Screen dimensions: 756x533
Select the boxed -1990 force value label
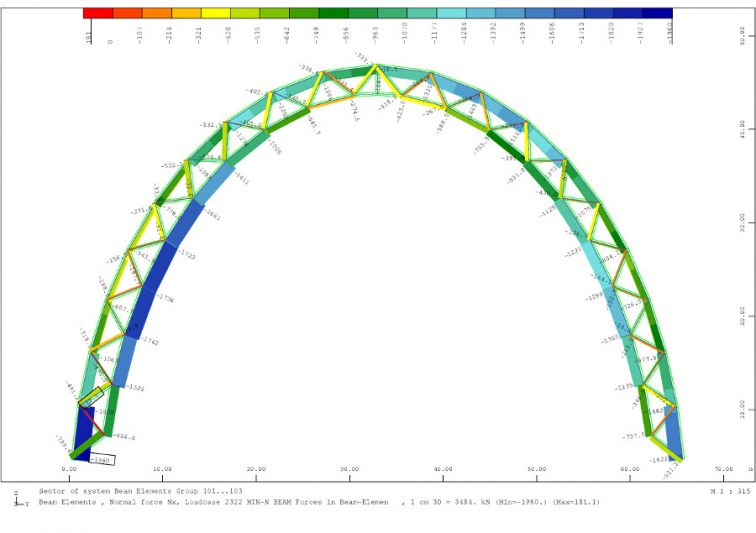click(101, 460)
